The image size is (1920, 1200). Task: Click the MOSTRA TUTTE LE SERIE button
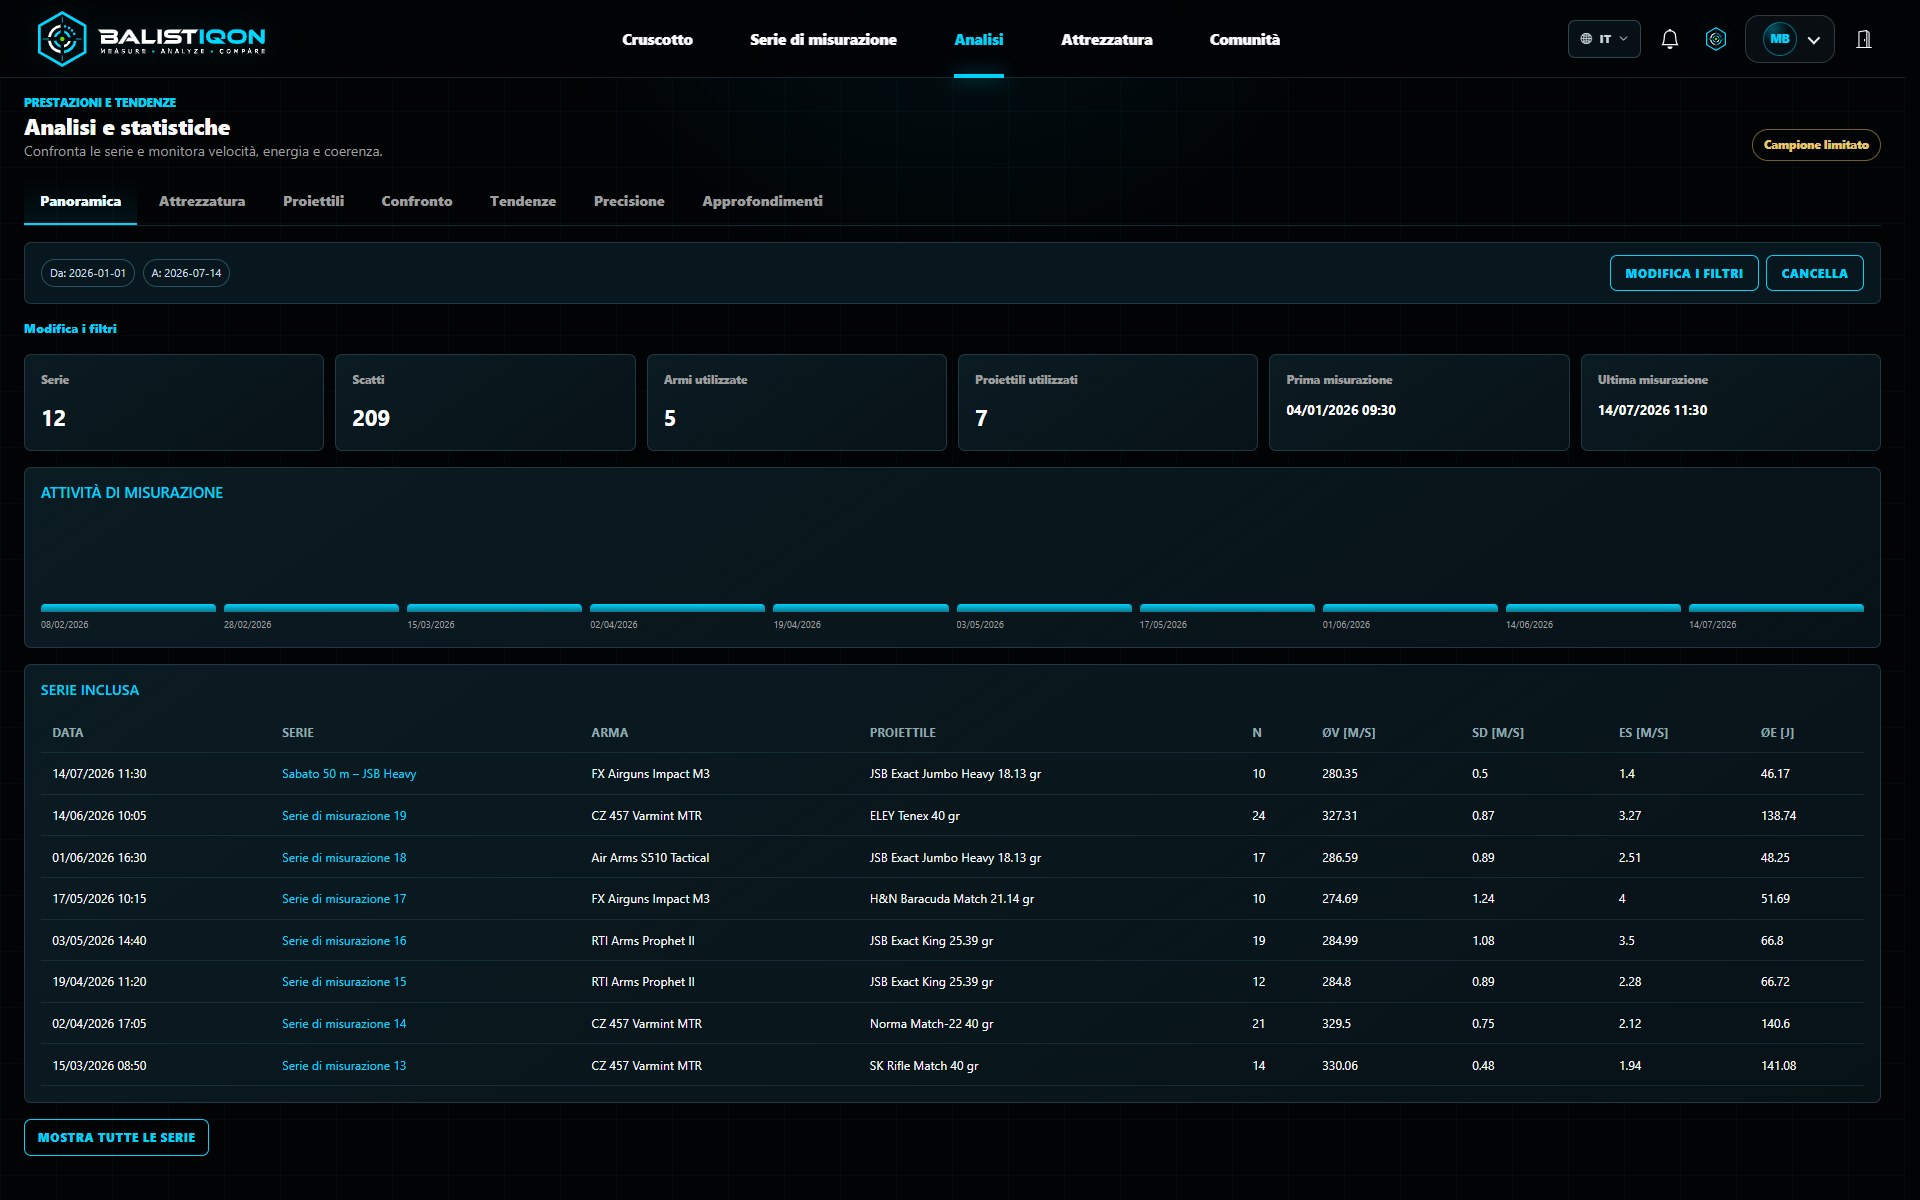[x=116, y=1137]
